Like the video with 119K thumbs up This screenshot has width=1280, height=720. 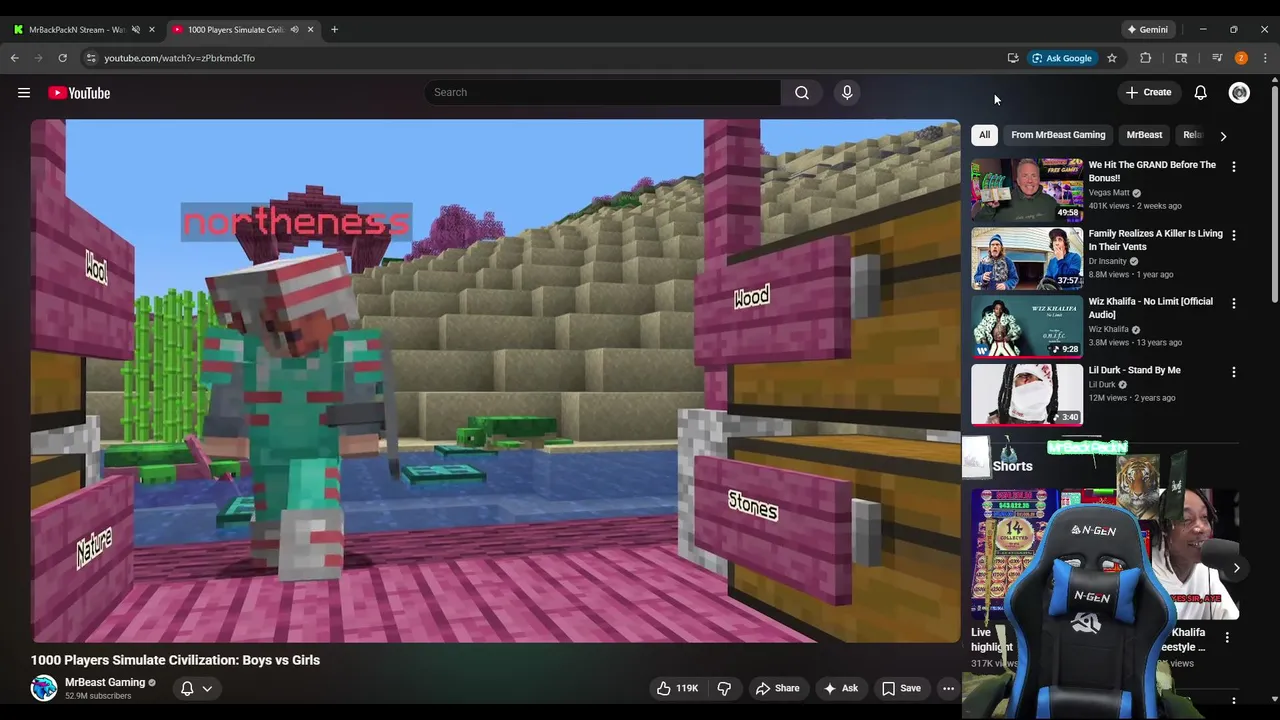[x=676, y=688]
